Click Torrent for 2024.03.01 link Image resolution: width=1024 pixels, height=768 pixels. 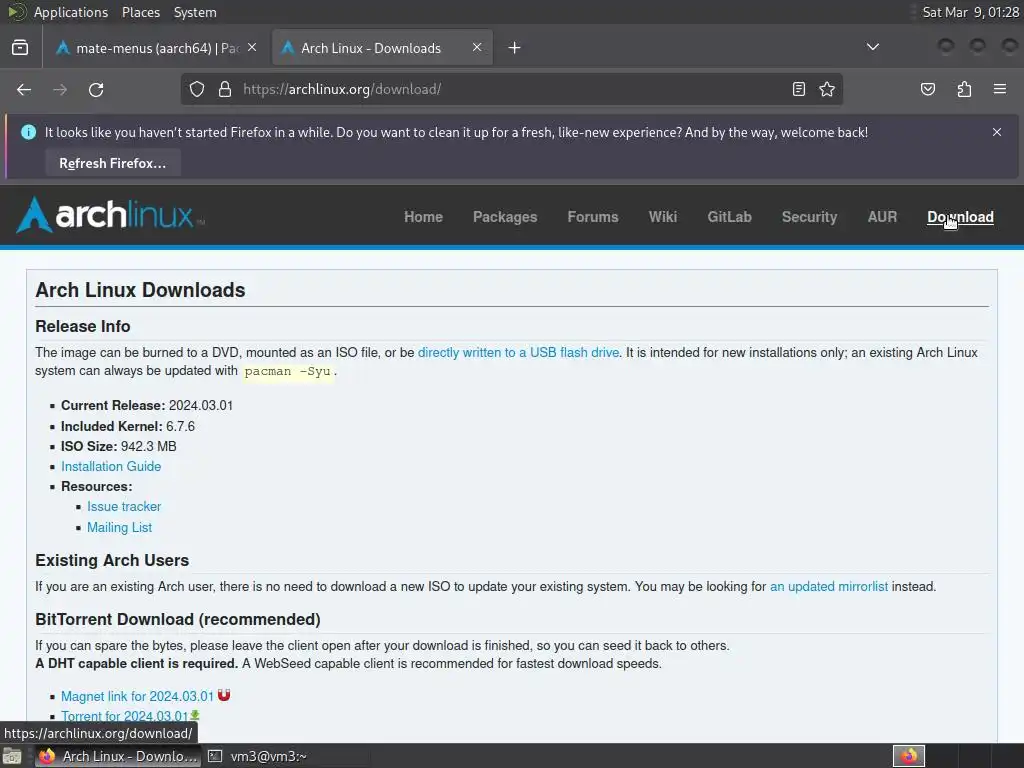124,716
